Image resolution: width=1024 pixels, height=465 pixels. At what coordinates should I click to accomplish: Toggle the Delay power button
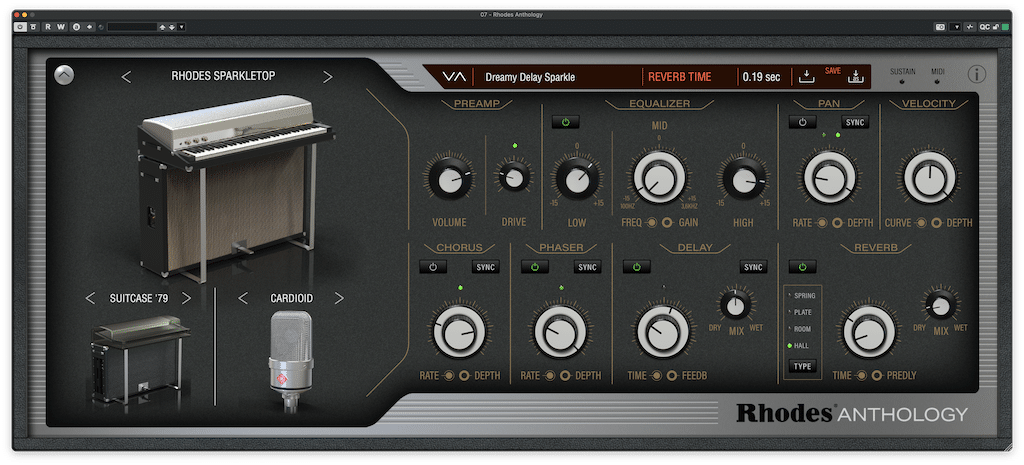coord(636,267)
